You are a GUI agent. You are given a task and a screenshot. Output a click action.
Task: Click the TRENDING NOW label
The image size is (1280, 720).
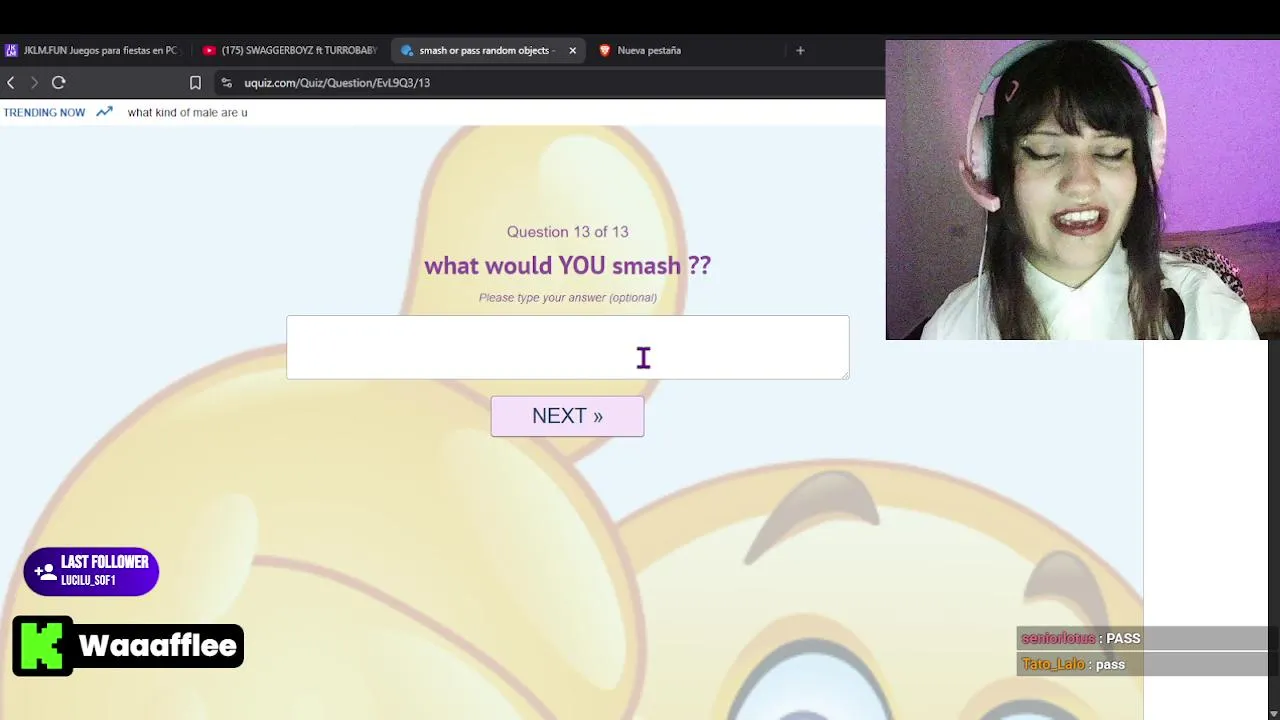click(x=44, y=112)
